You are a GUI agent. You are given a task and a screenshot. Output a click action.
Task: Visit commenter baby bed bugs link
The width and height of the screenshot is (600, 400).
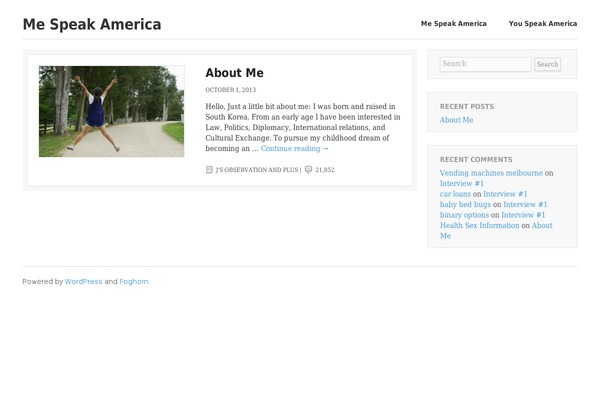coord(465,205)
